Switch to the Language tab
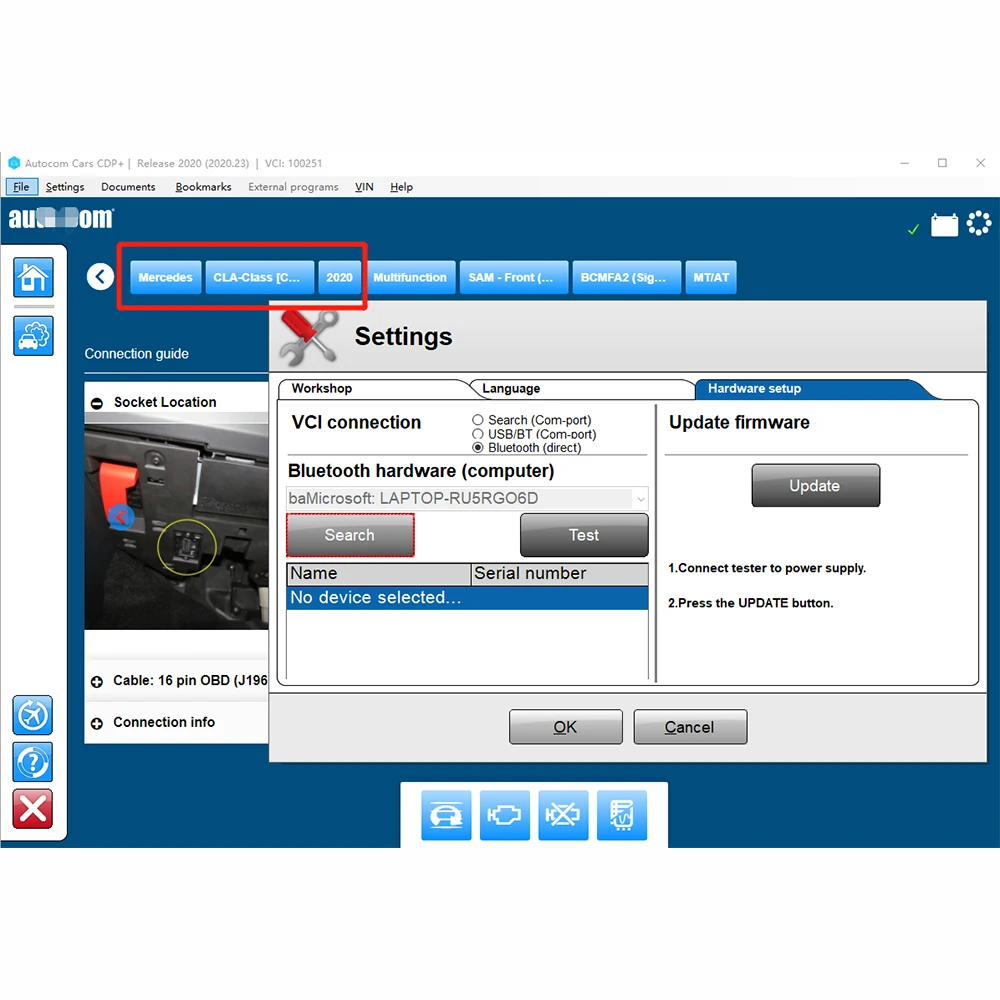 tap(511, 388)
